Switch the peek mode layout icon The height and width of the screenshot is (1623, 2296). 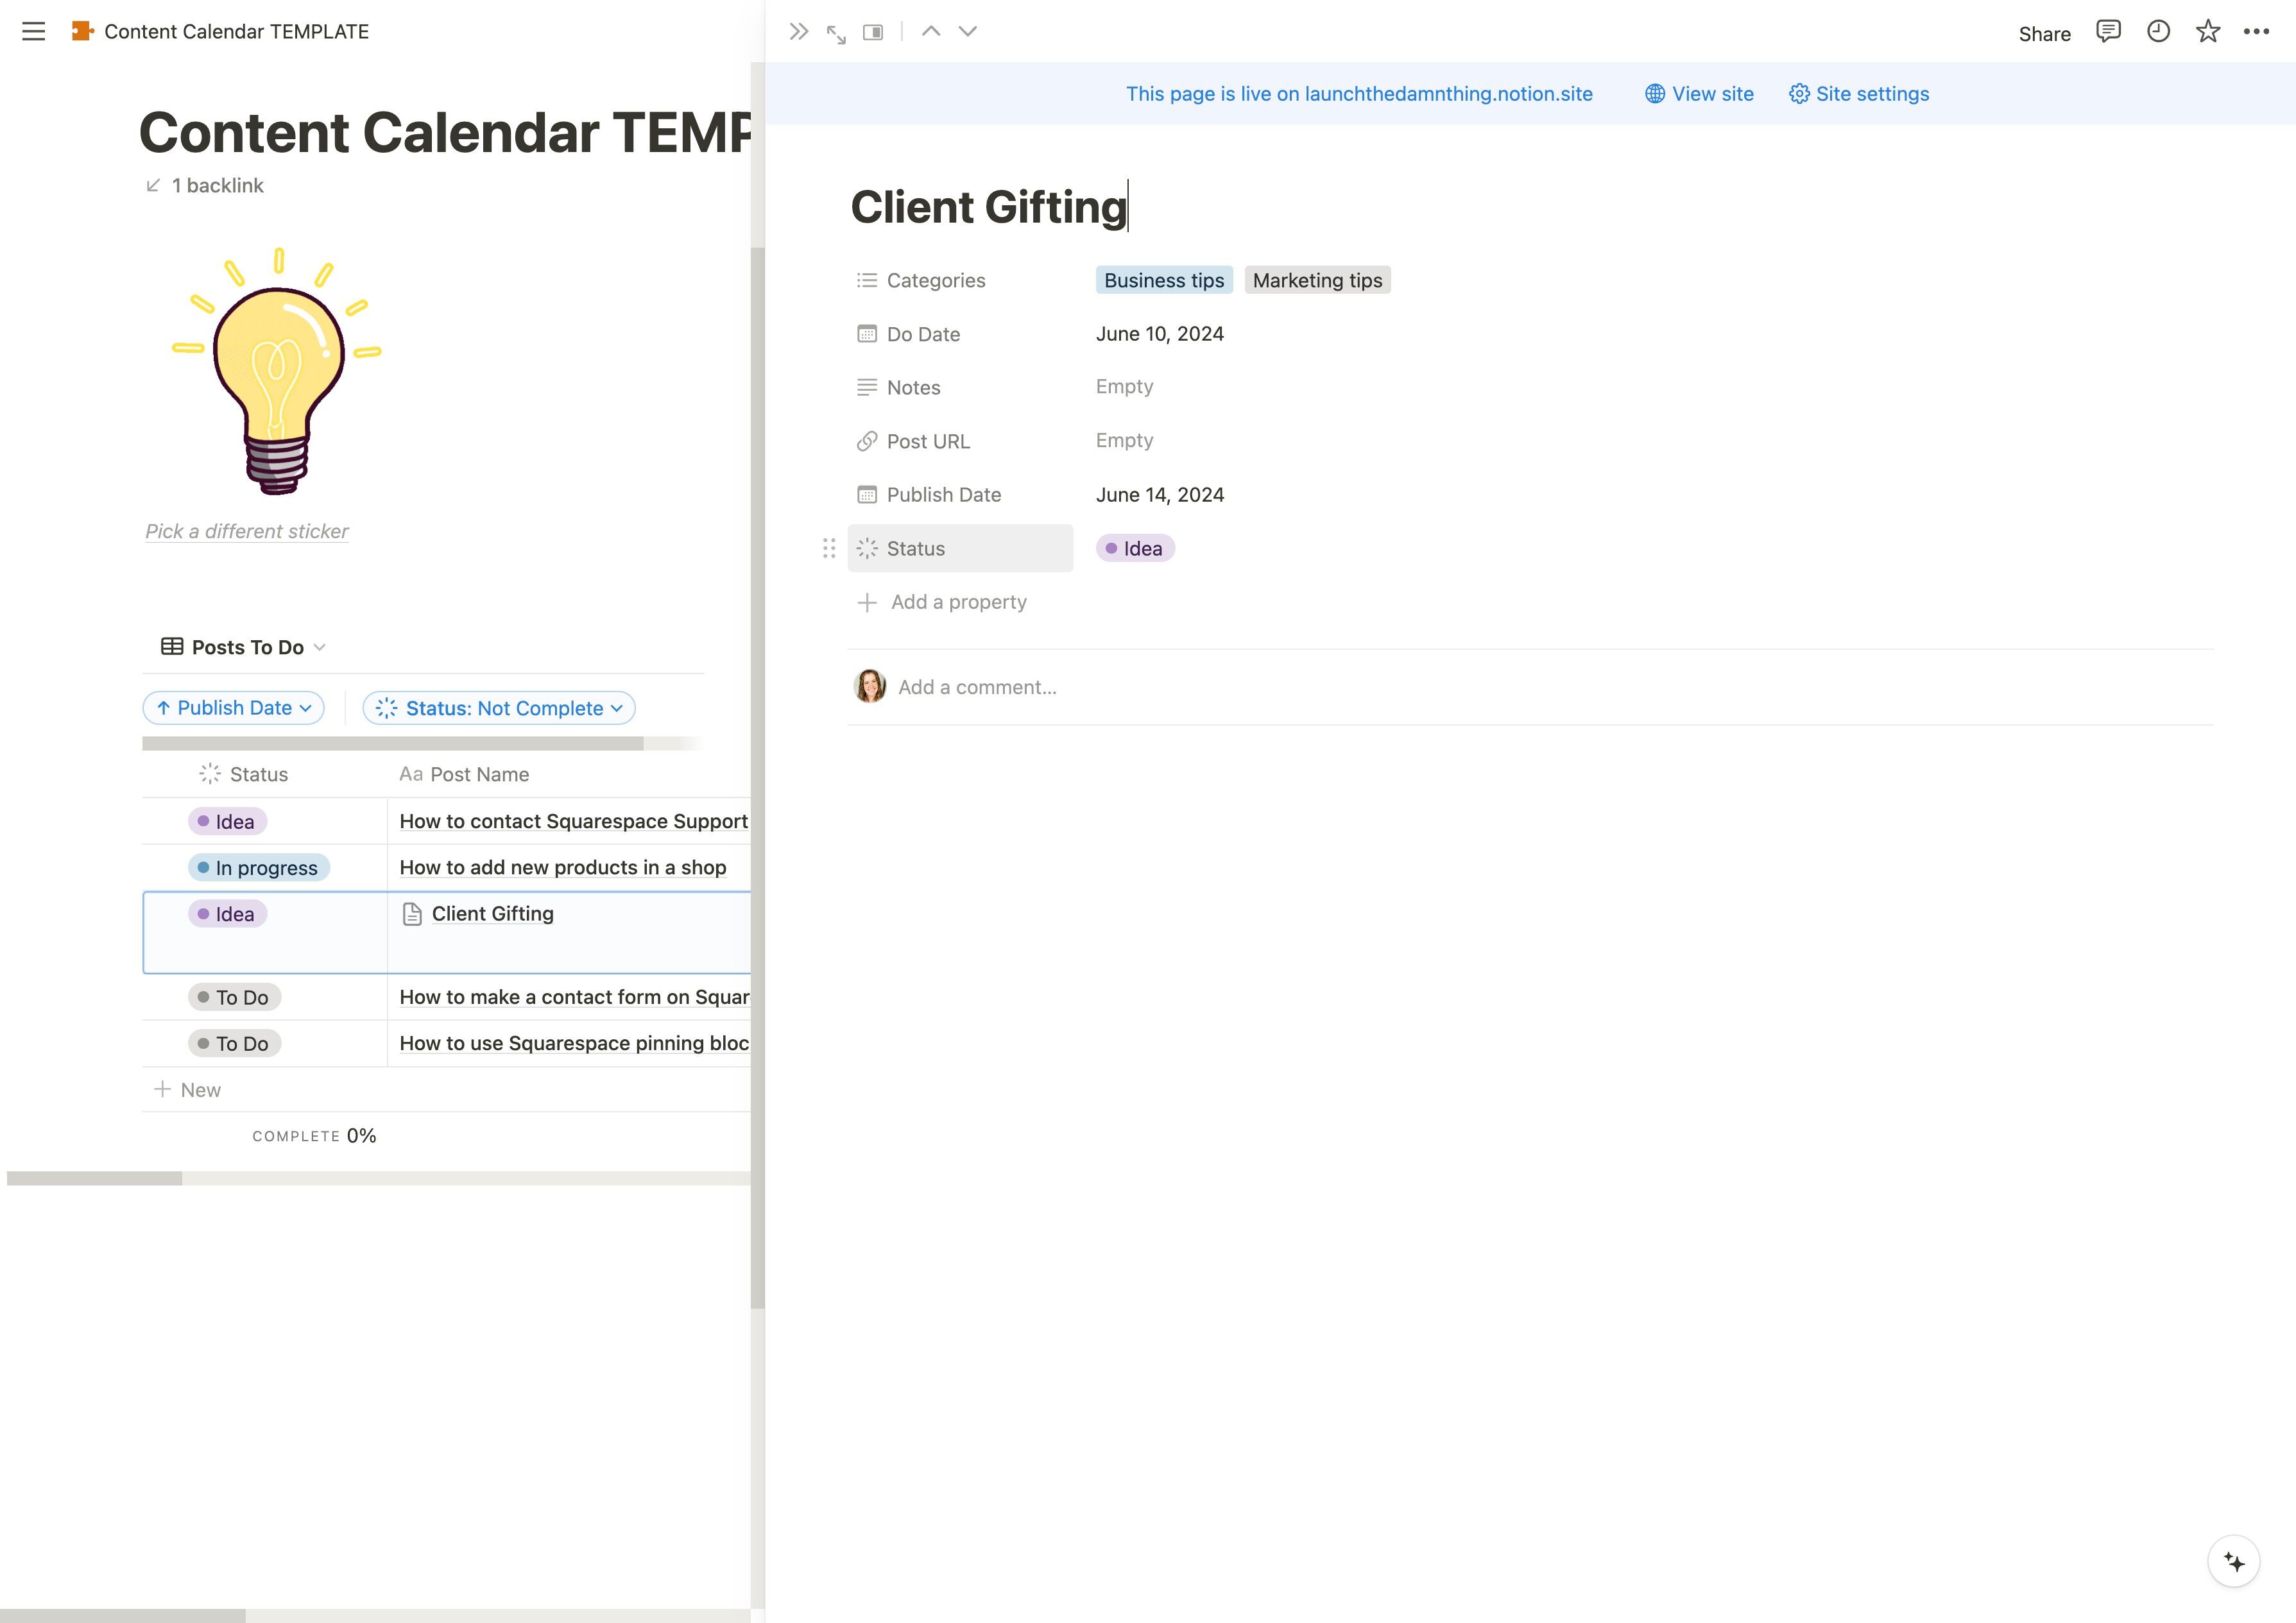873,33
